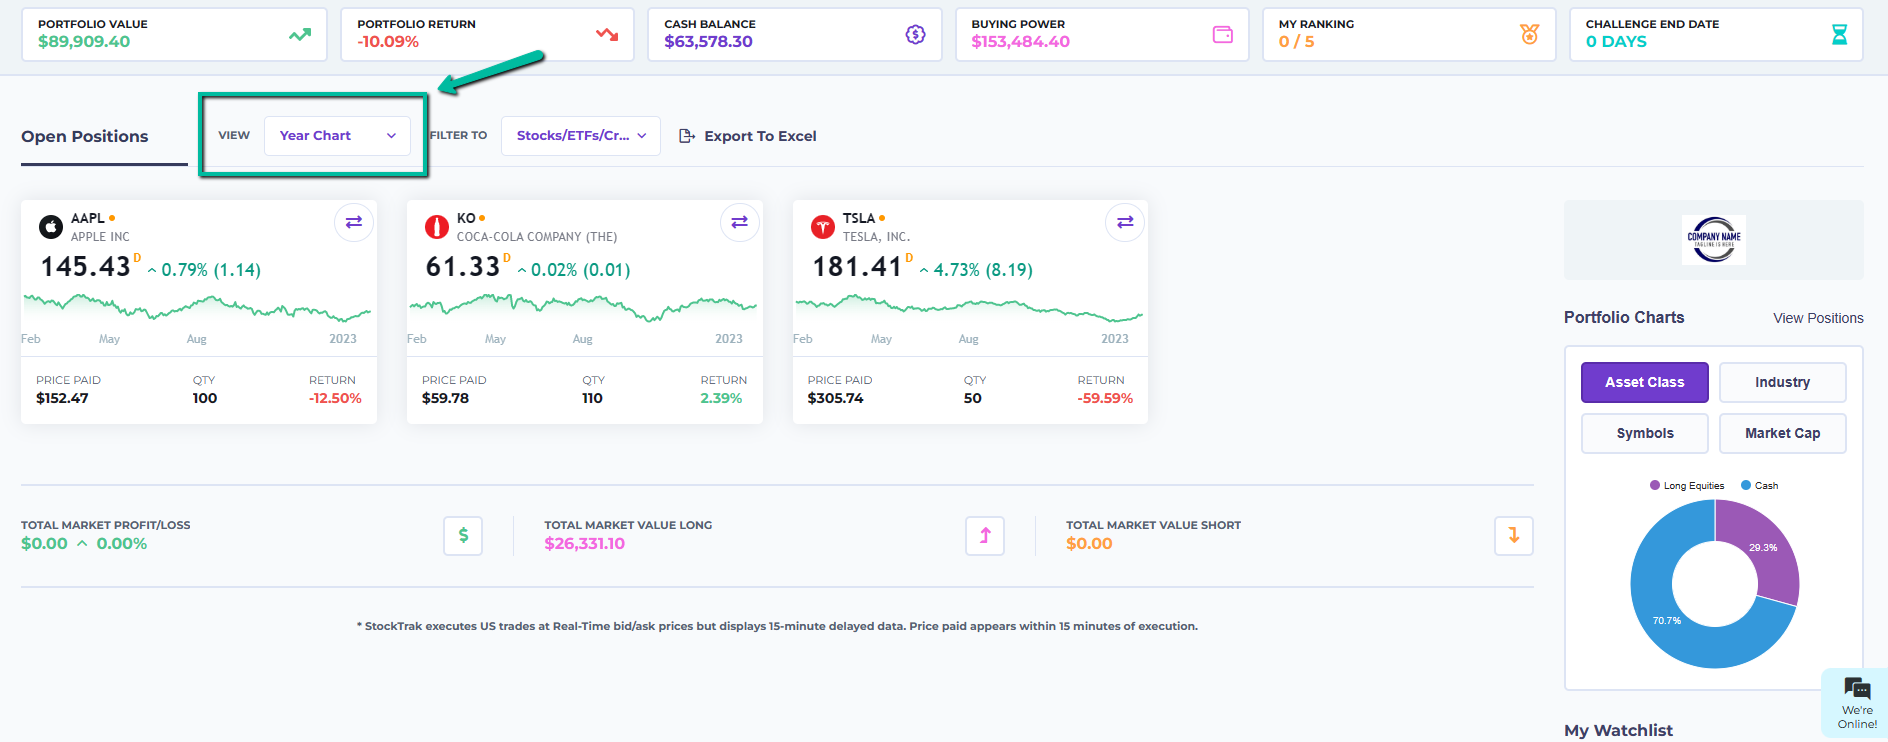Click the Cash Balance dollar coin icon
The height and width of the screenshot is (742, 1888).
click(915, 35)
